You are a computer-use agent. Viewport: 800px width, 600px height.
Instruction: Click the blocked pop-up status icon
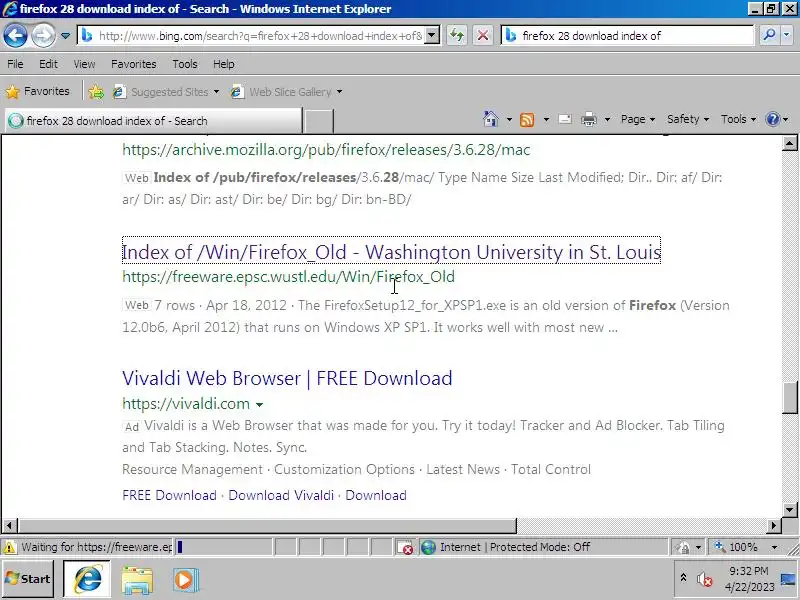coord(405,547)
